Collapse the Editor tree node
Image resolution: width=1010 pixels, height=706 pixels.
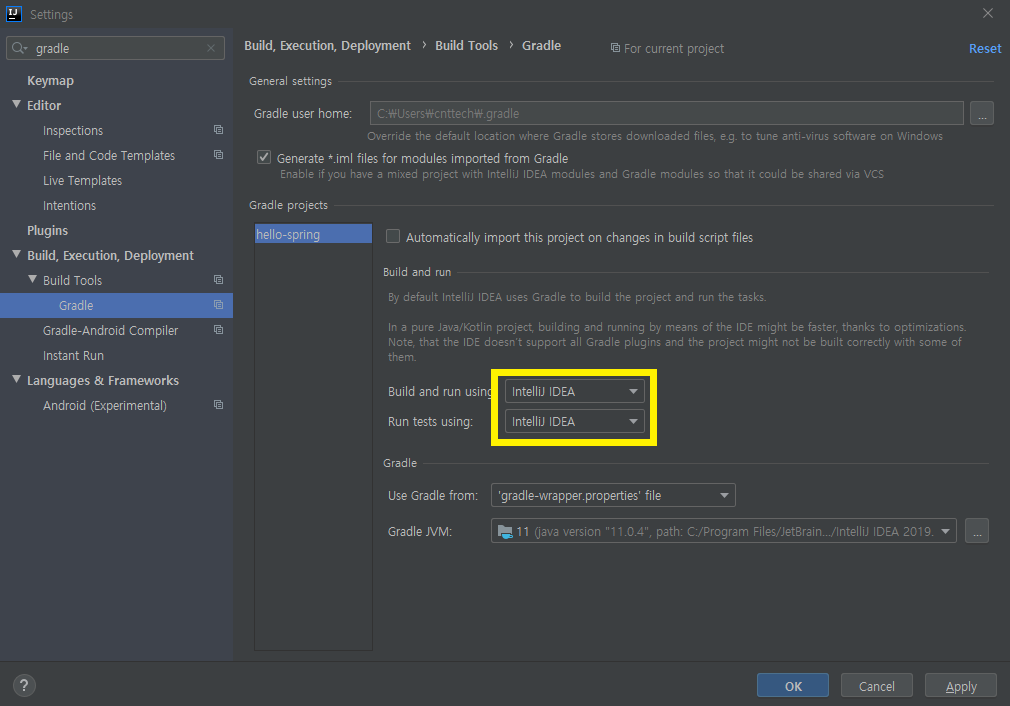coord(17,104)
